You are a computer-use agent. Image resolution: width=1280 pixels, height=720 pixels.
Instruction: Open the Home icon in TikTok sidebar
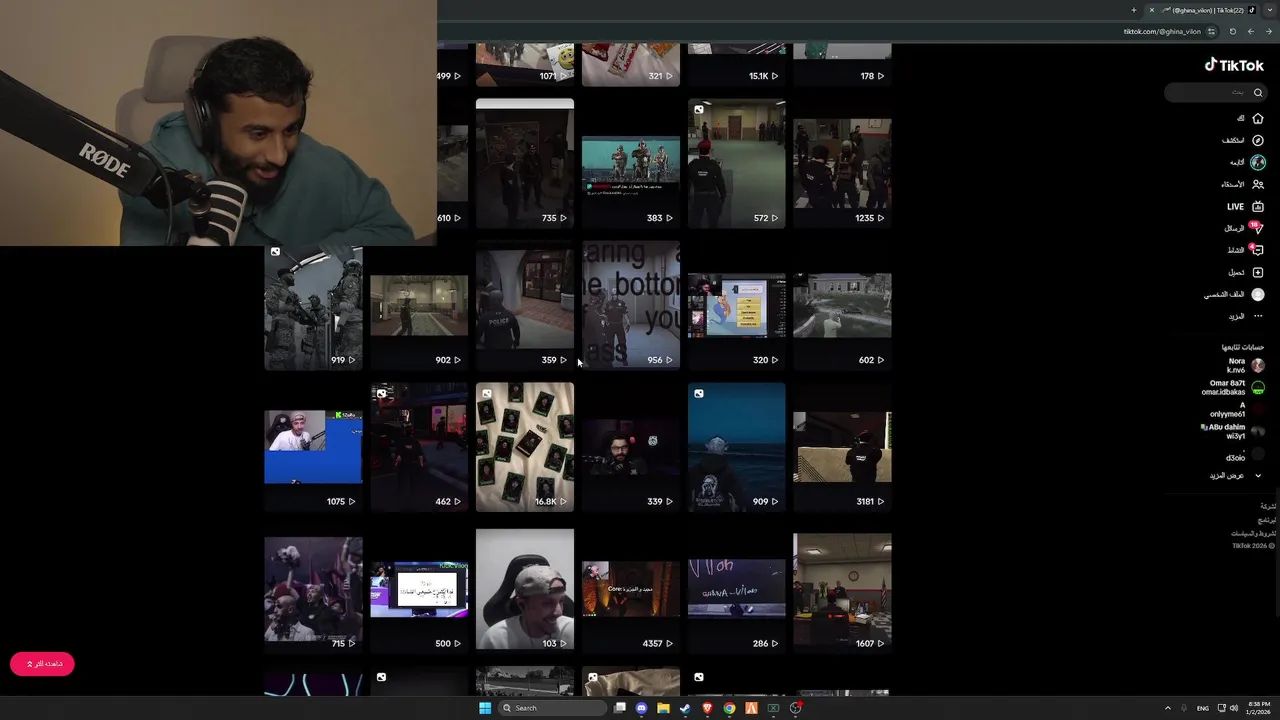pyautogui.click(x=1258, y=118)
